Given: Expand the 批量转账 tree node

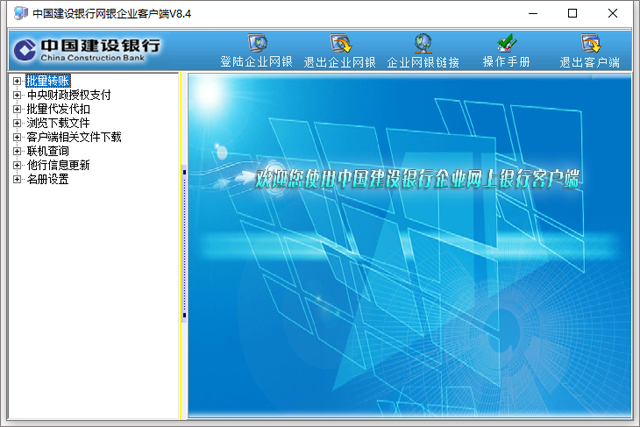Looking at the screenshot, I should (x=17, y=81).
